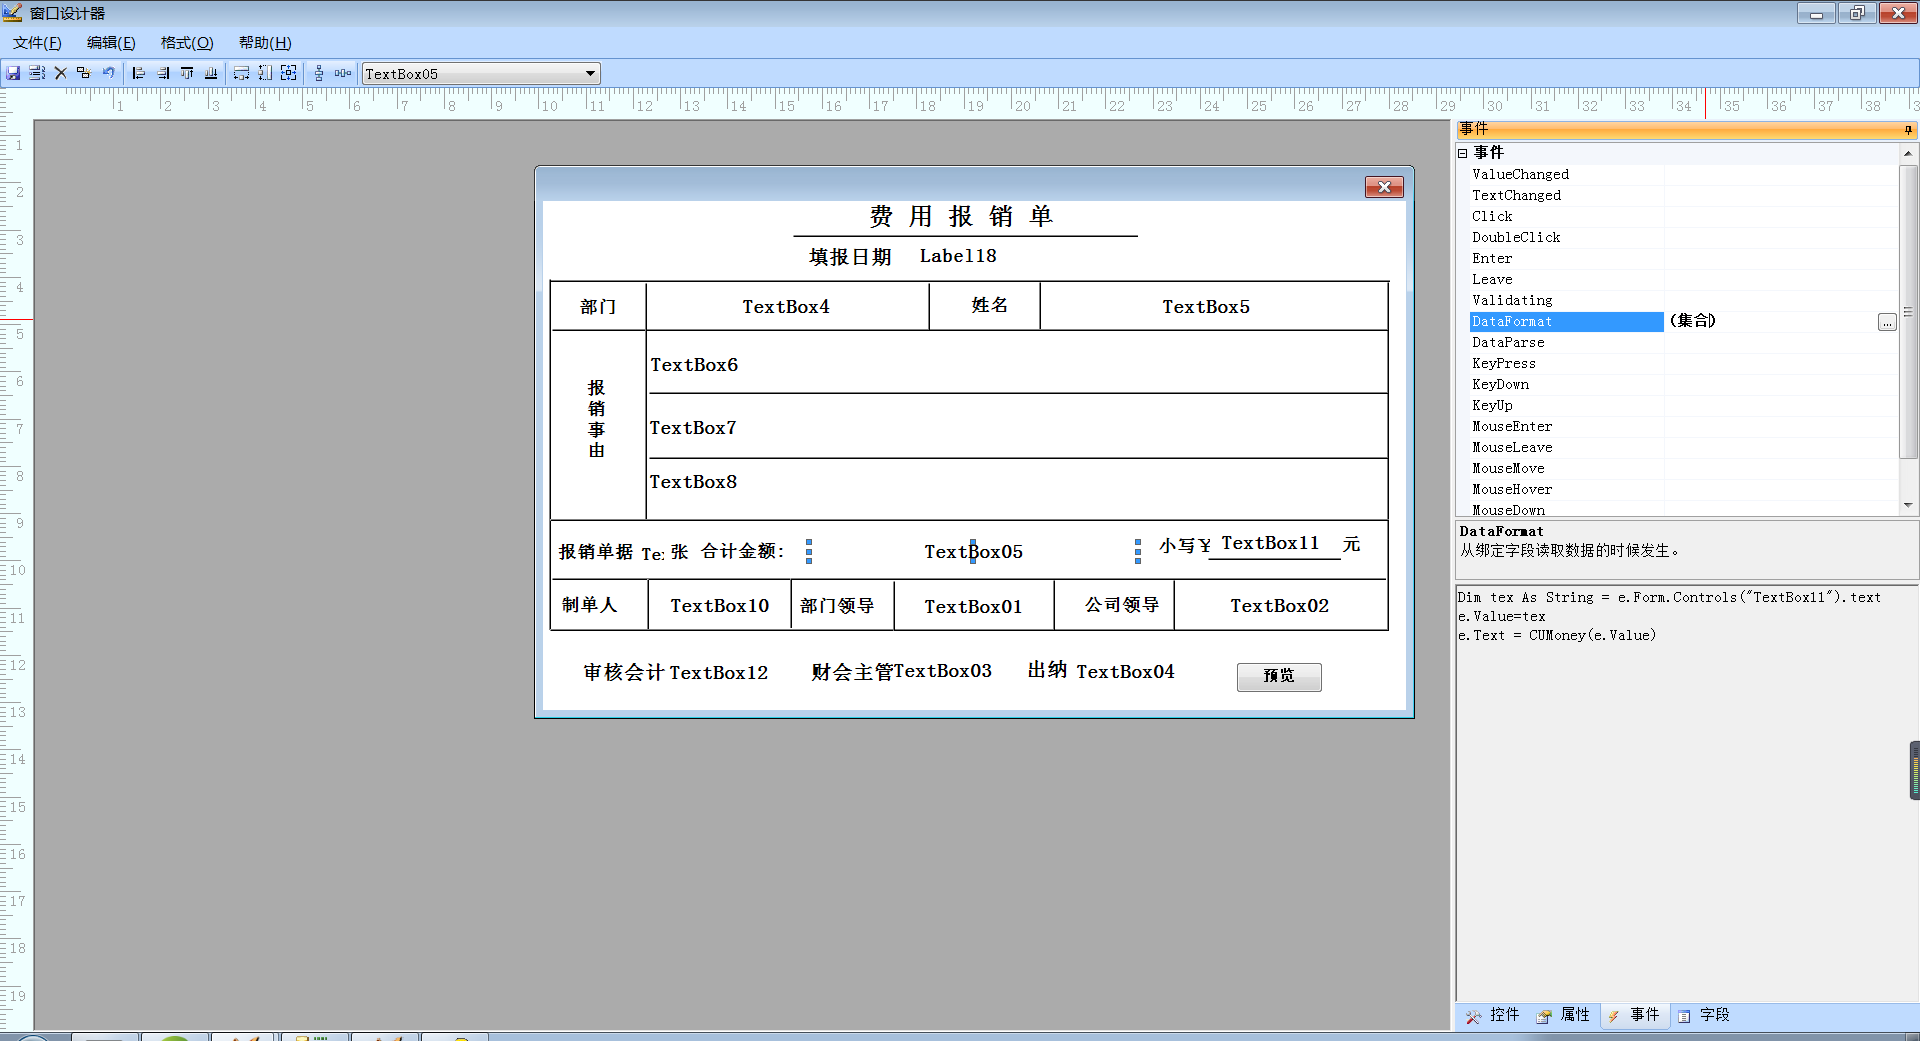Select the Label18 date label
This screenshot has height=1041, width=1920.
[958, 256]
